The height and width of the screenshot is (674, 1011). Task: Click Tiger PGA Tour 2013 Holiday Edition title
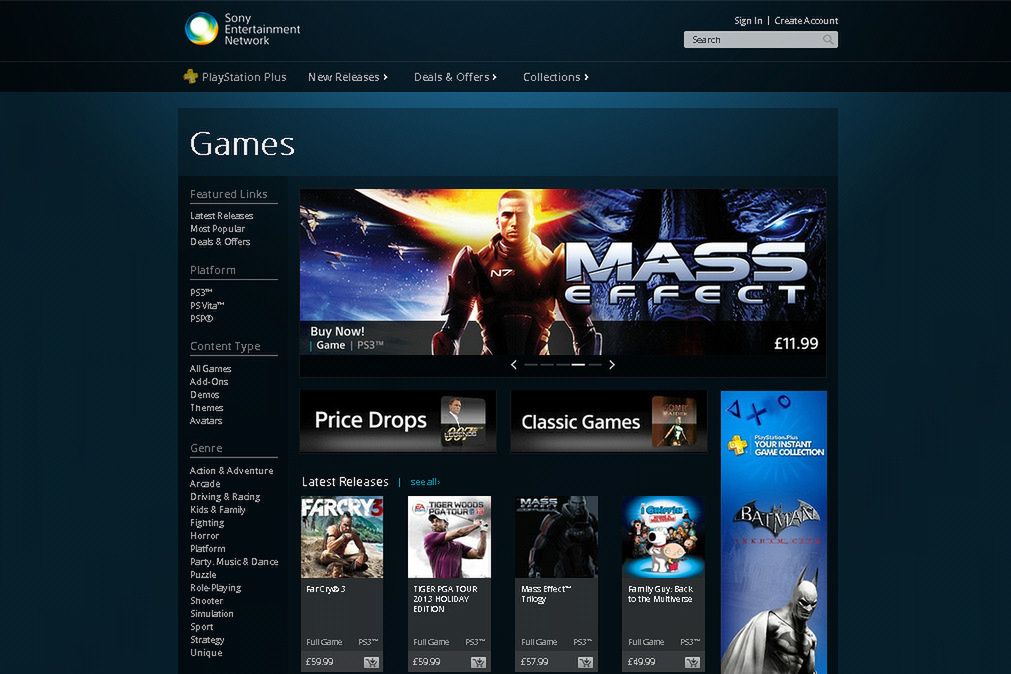(445, 599)
